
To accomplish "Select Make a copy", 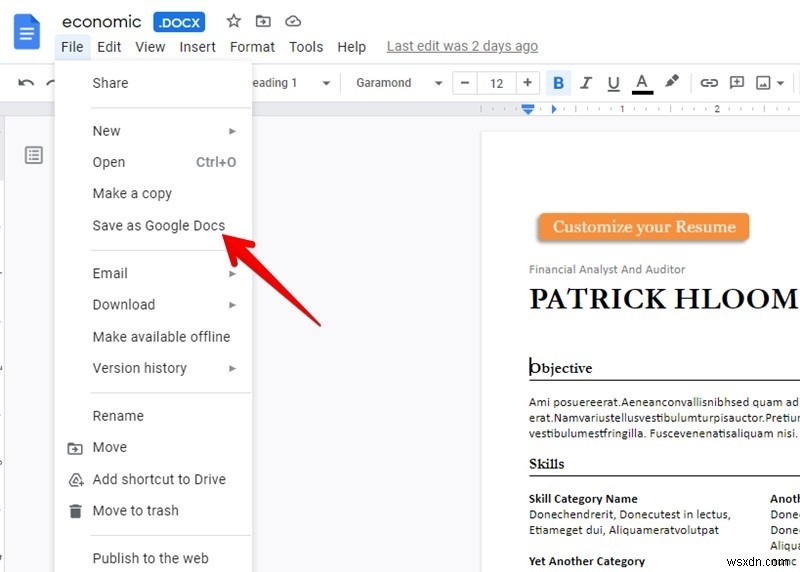I will [153, 194].
